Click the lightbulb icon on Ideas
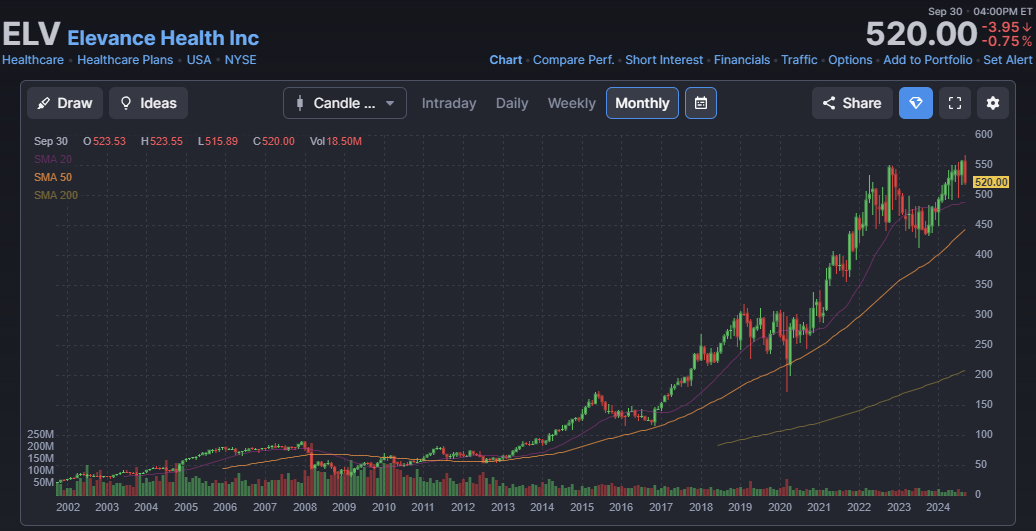1036x531 pixels. (x=126, y=103)
